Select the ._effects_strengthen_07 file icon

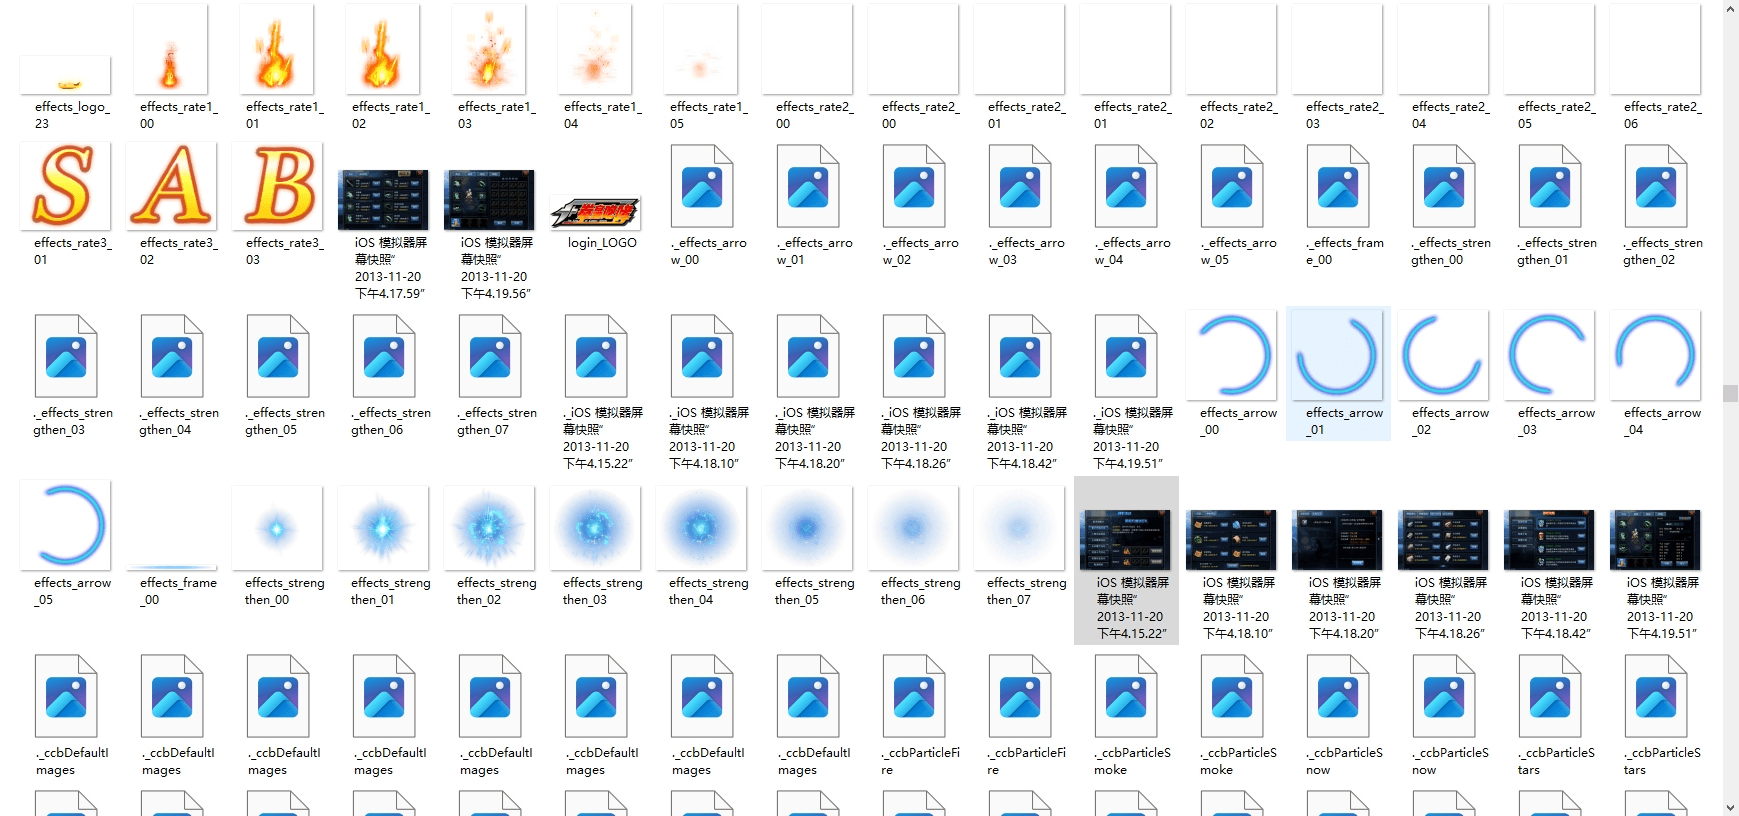click(x=490, y=357)
